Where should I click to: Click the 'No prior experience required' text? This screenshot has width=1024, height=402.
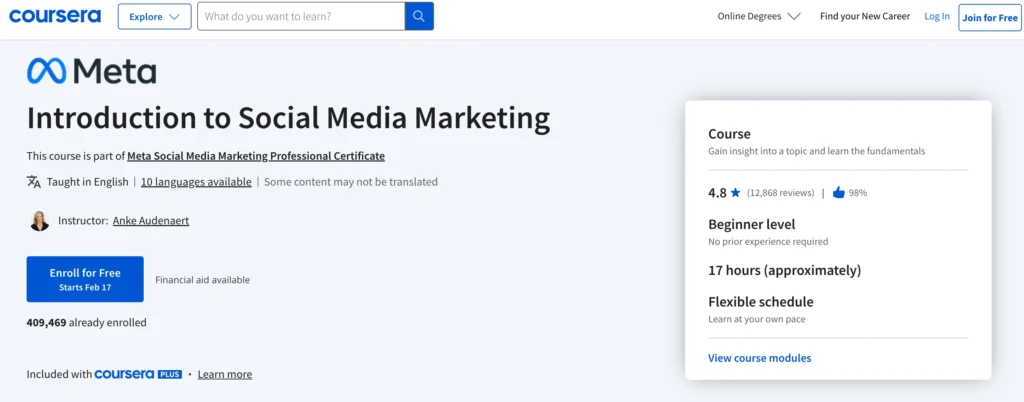coord(768,241)
